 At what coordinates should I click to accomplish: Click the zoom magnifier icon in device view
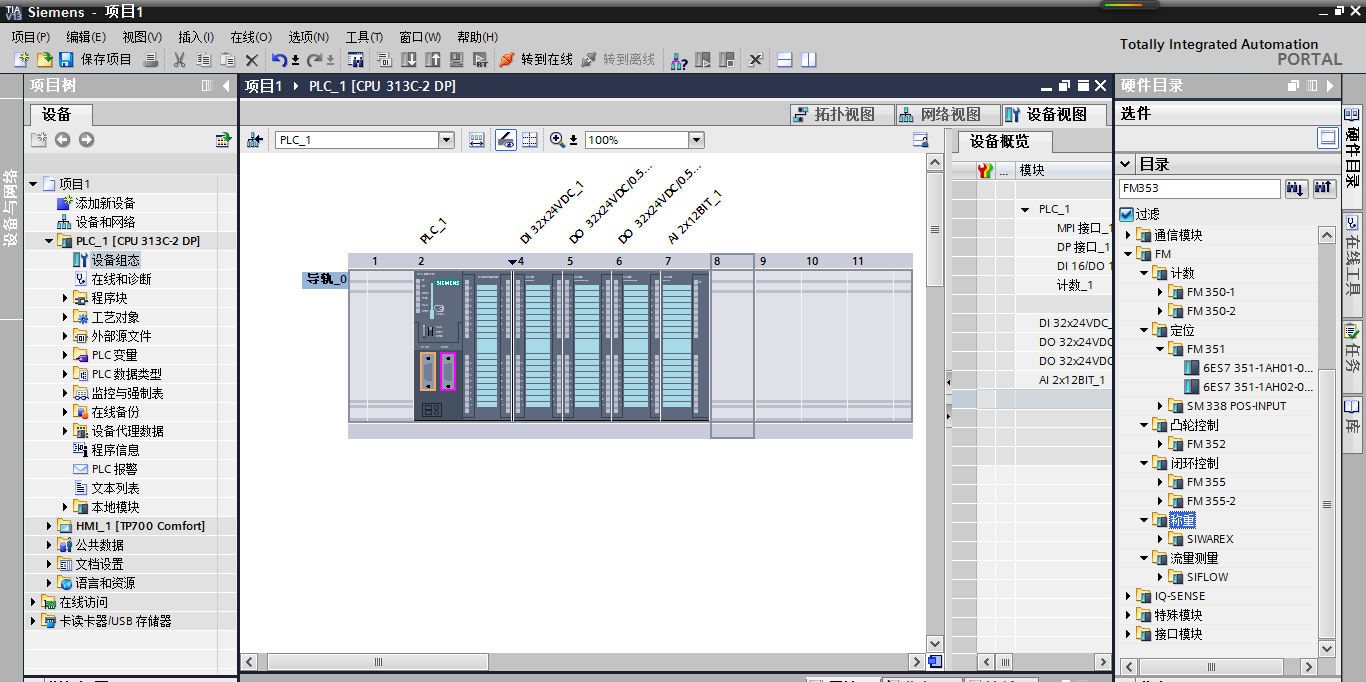pyautogui.click(x=557, y=140)
